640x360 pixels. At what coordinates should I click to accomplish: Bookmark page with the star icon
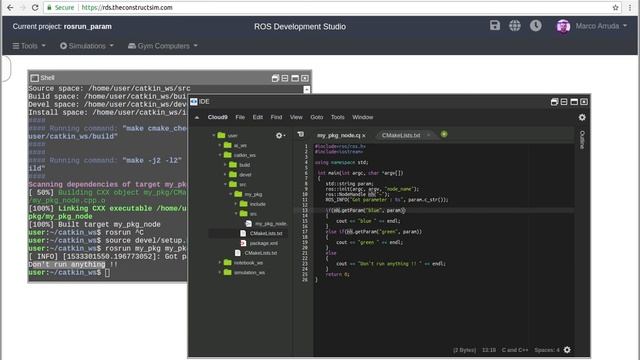[616, 7]
